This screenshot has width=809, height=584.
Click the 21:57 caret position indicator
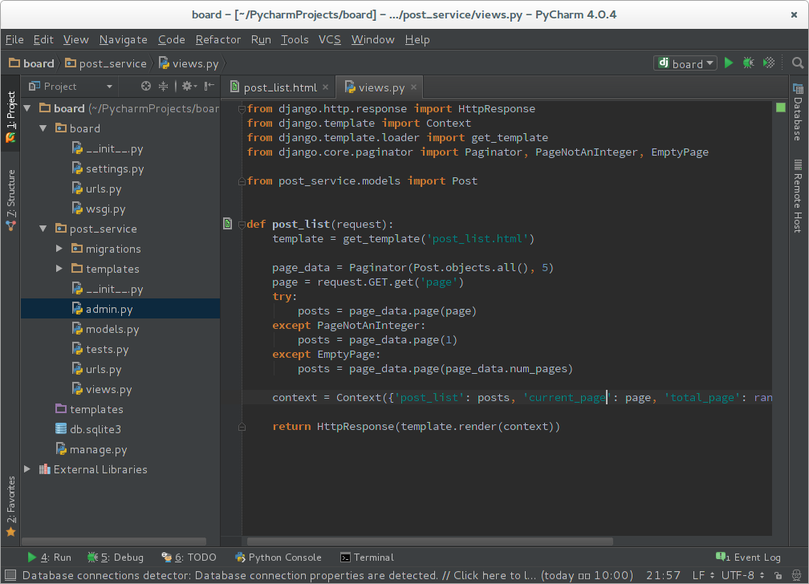tap(663, 575)
